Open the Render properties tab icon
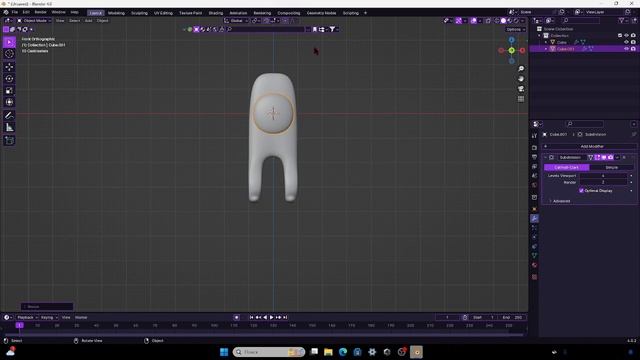Viewport: 640px width, 360px height. point(534,147)
